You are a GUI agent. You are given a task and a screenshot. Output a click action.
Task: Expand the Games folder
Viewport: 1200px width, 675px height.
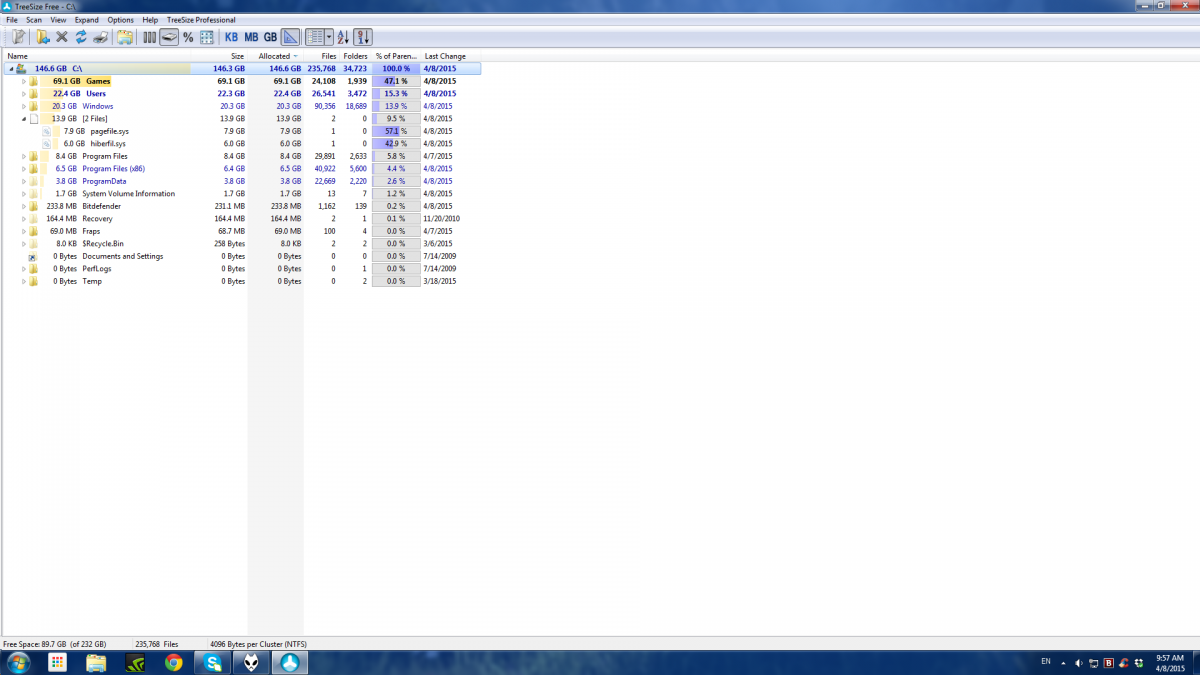coord(24,81)
